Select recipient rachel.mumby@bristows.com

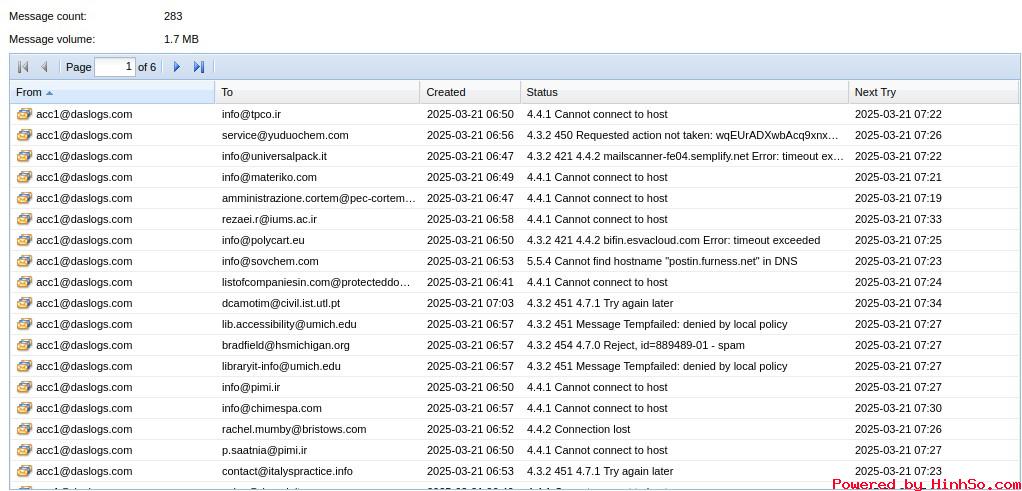[294, 429]
